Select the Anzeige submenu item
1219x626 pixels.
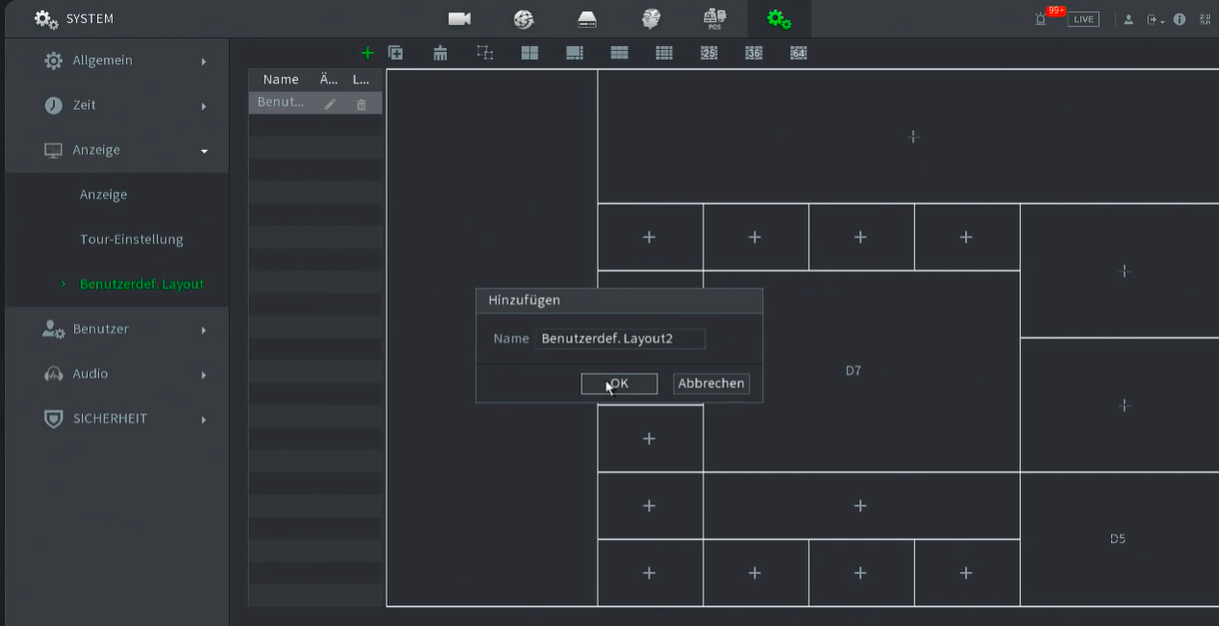tap(103, 195)
